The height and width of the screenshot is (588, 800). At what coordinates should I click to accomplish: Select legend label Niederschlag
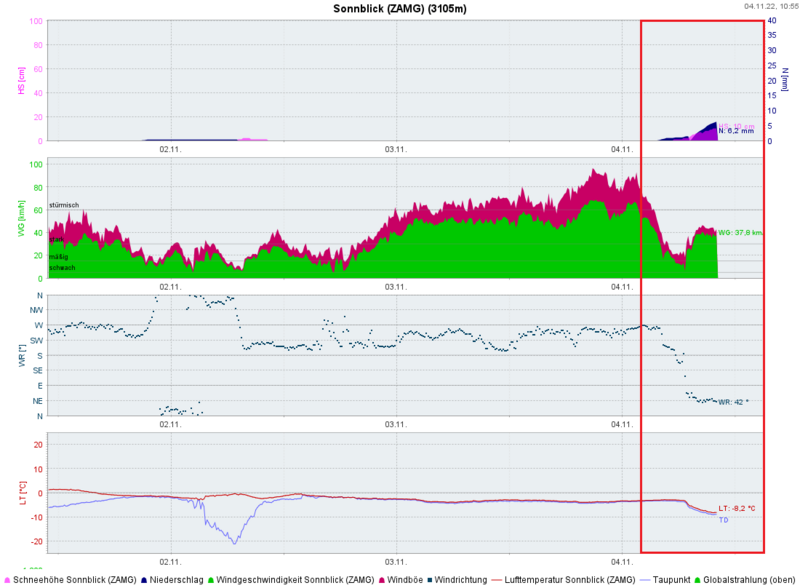pyautogui.click(x=177, y=580)
